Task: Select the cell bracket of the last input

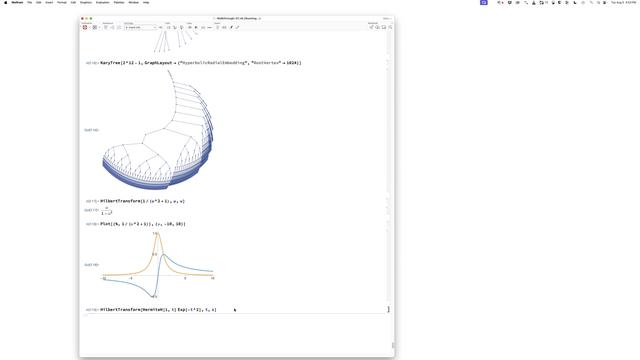Action: (x=389, y=310)
